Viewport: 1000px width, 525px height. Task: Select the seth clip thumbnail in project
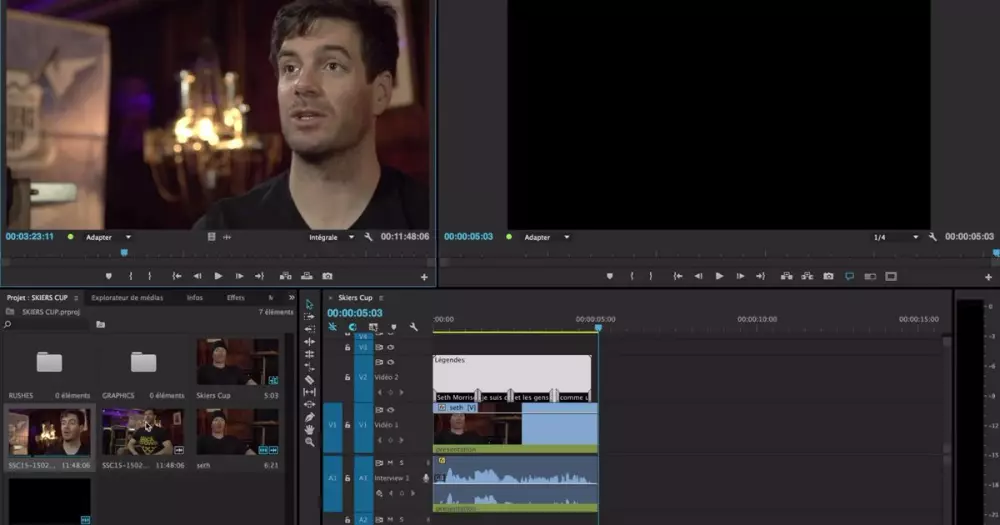coord(237,432)
